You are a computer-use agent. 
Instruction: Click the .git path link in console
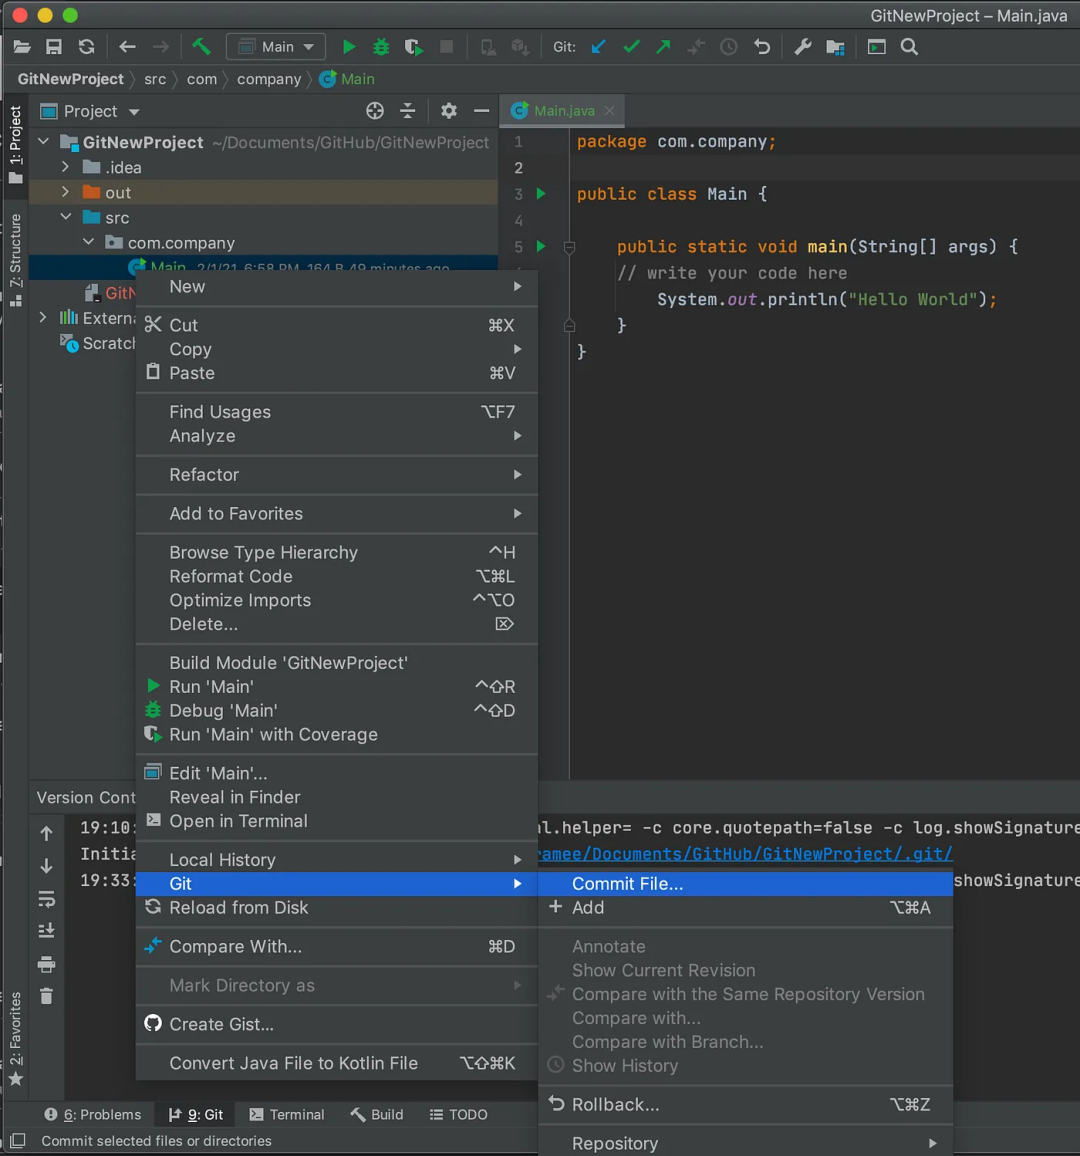point(745,854)
